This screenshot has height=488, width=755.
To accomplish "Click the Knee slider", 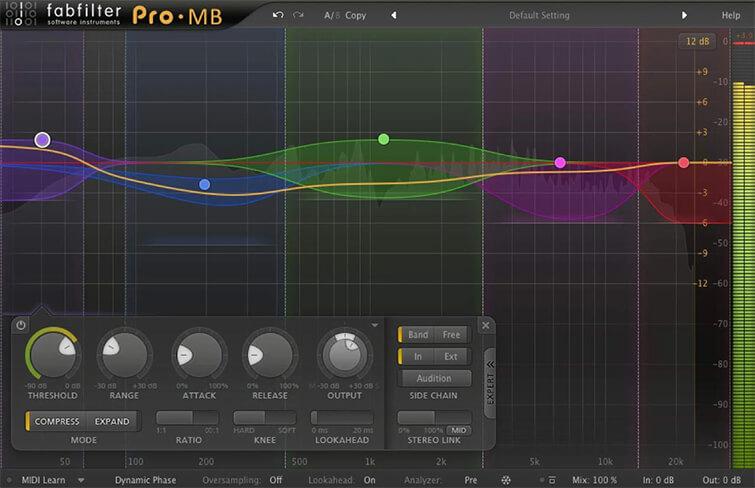I will click(265, 418).
